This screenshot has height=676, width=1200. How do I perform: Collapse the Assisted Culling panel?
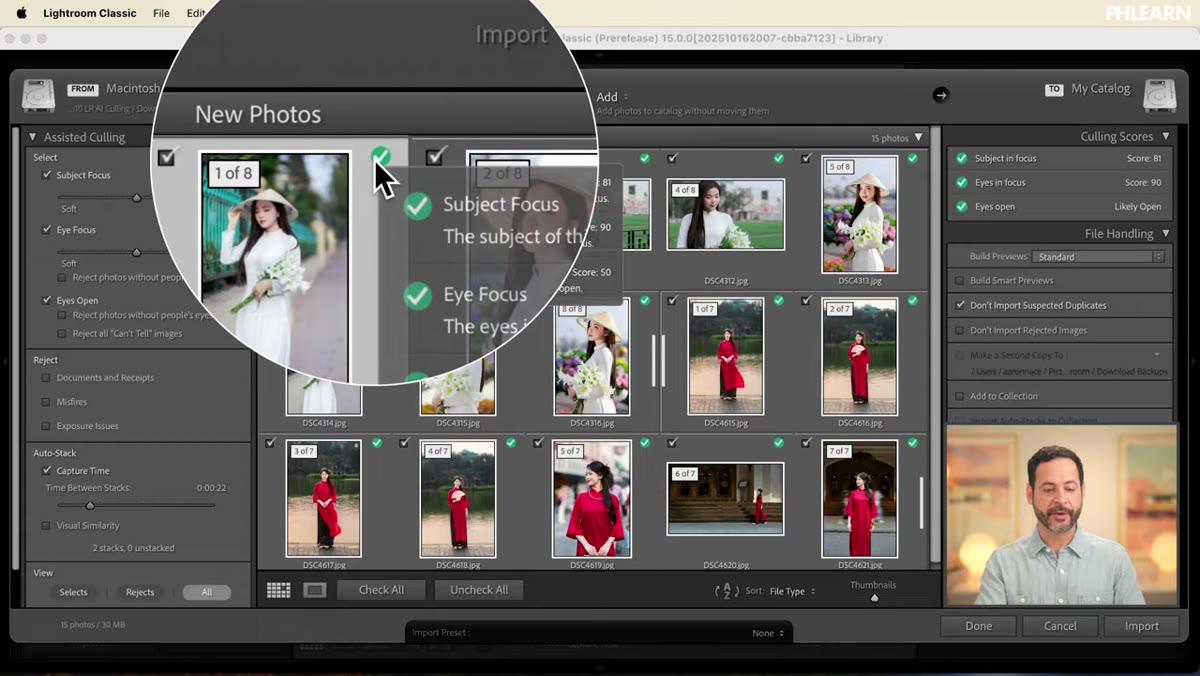click(x=32, y=137)
